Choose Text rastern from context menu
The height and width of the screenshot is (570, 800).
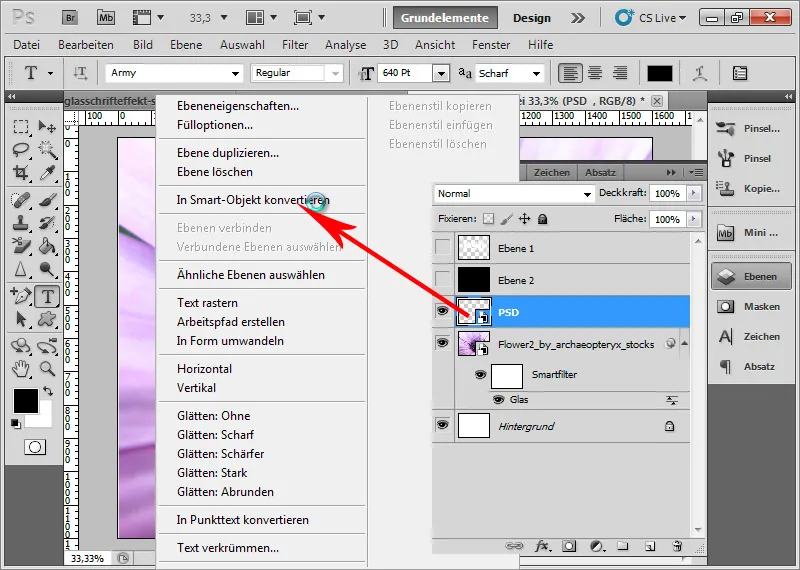(x=207, y=303)
